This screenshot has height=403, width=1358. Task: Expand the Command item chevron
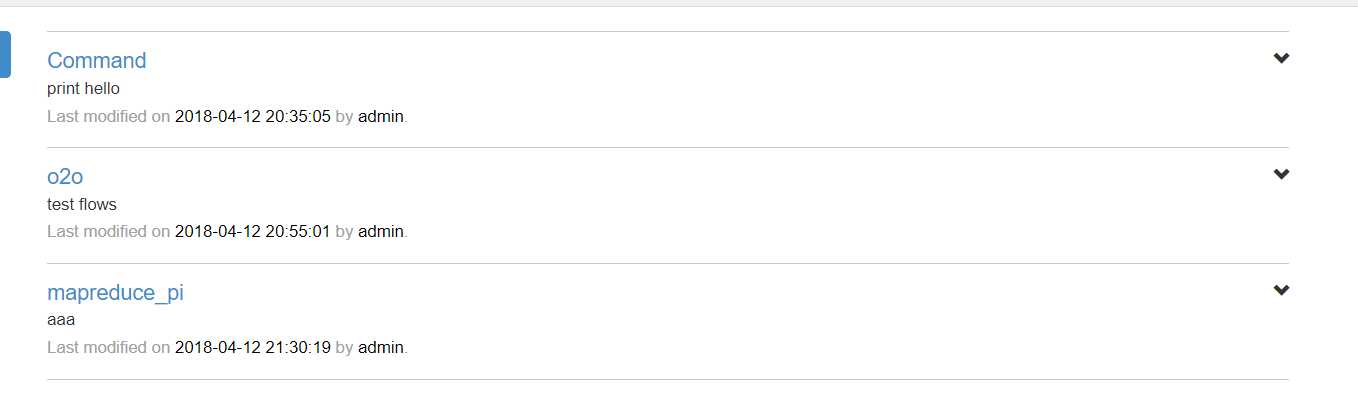pos(1281,58)
